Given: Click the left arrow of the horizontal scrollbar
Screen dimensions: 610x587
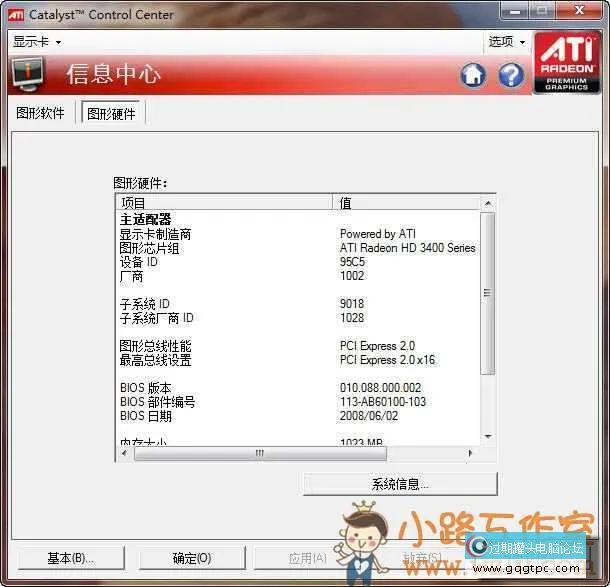Looking at the screenshot, I should (125, 453).
